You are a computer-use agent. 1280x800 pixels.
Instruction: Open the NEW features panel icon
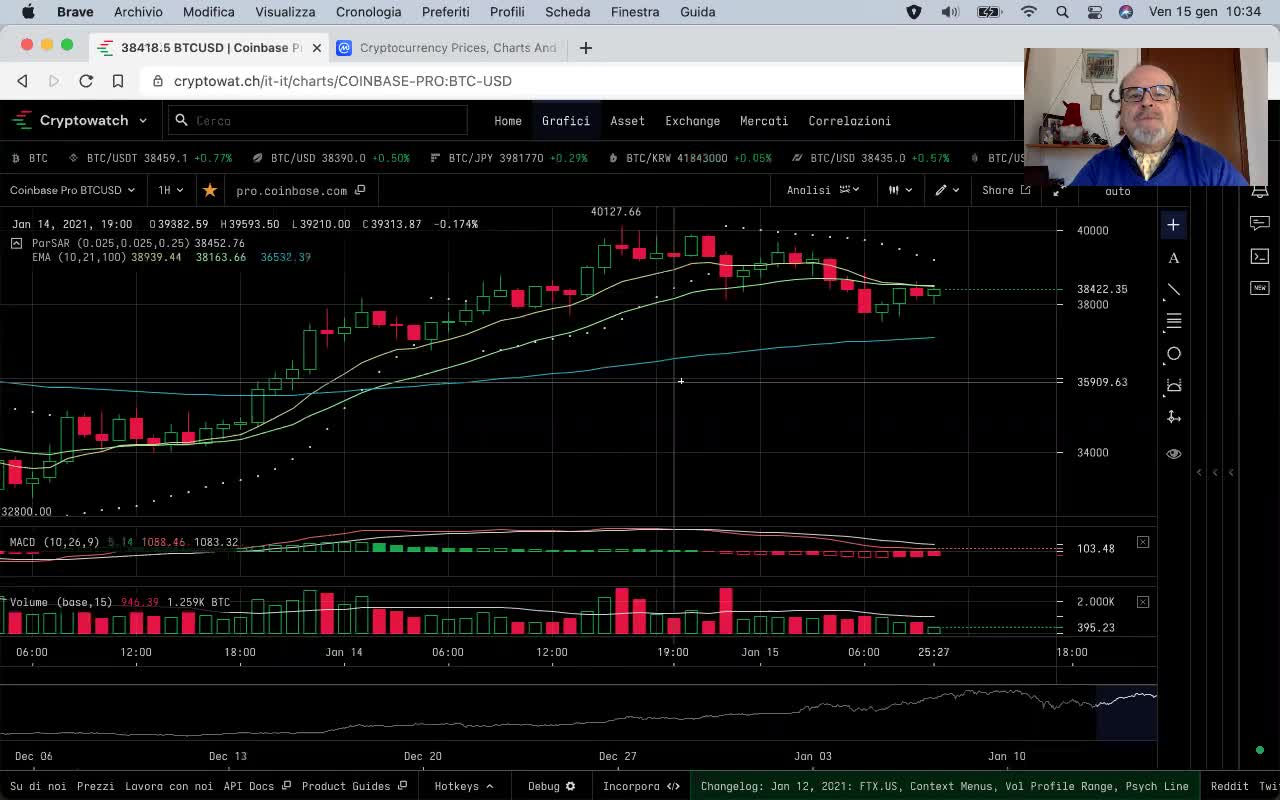[1259, 288]
